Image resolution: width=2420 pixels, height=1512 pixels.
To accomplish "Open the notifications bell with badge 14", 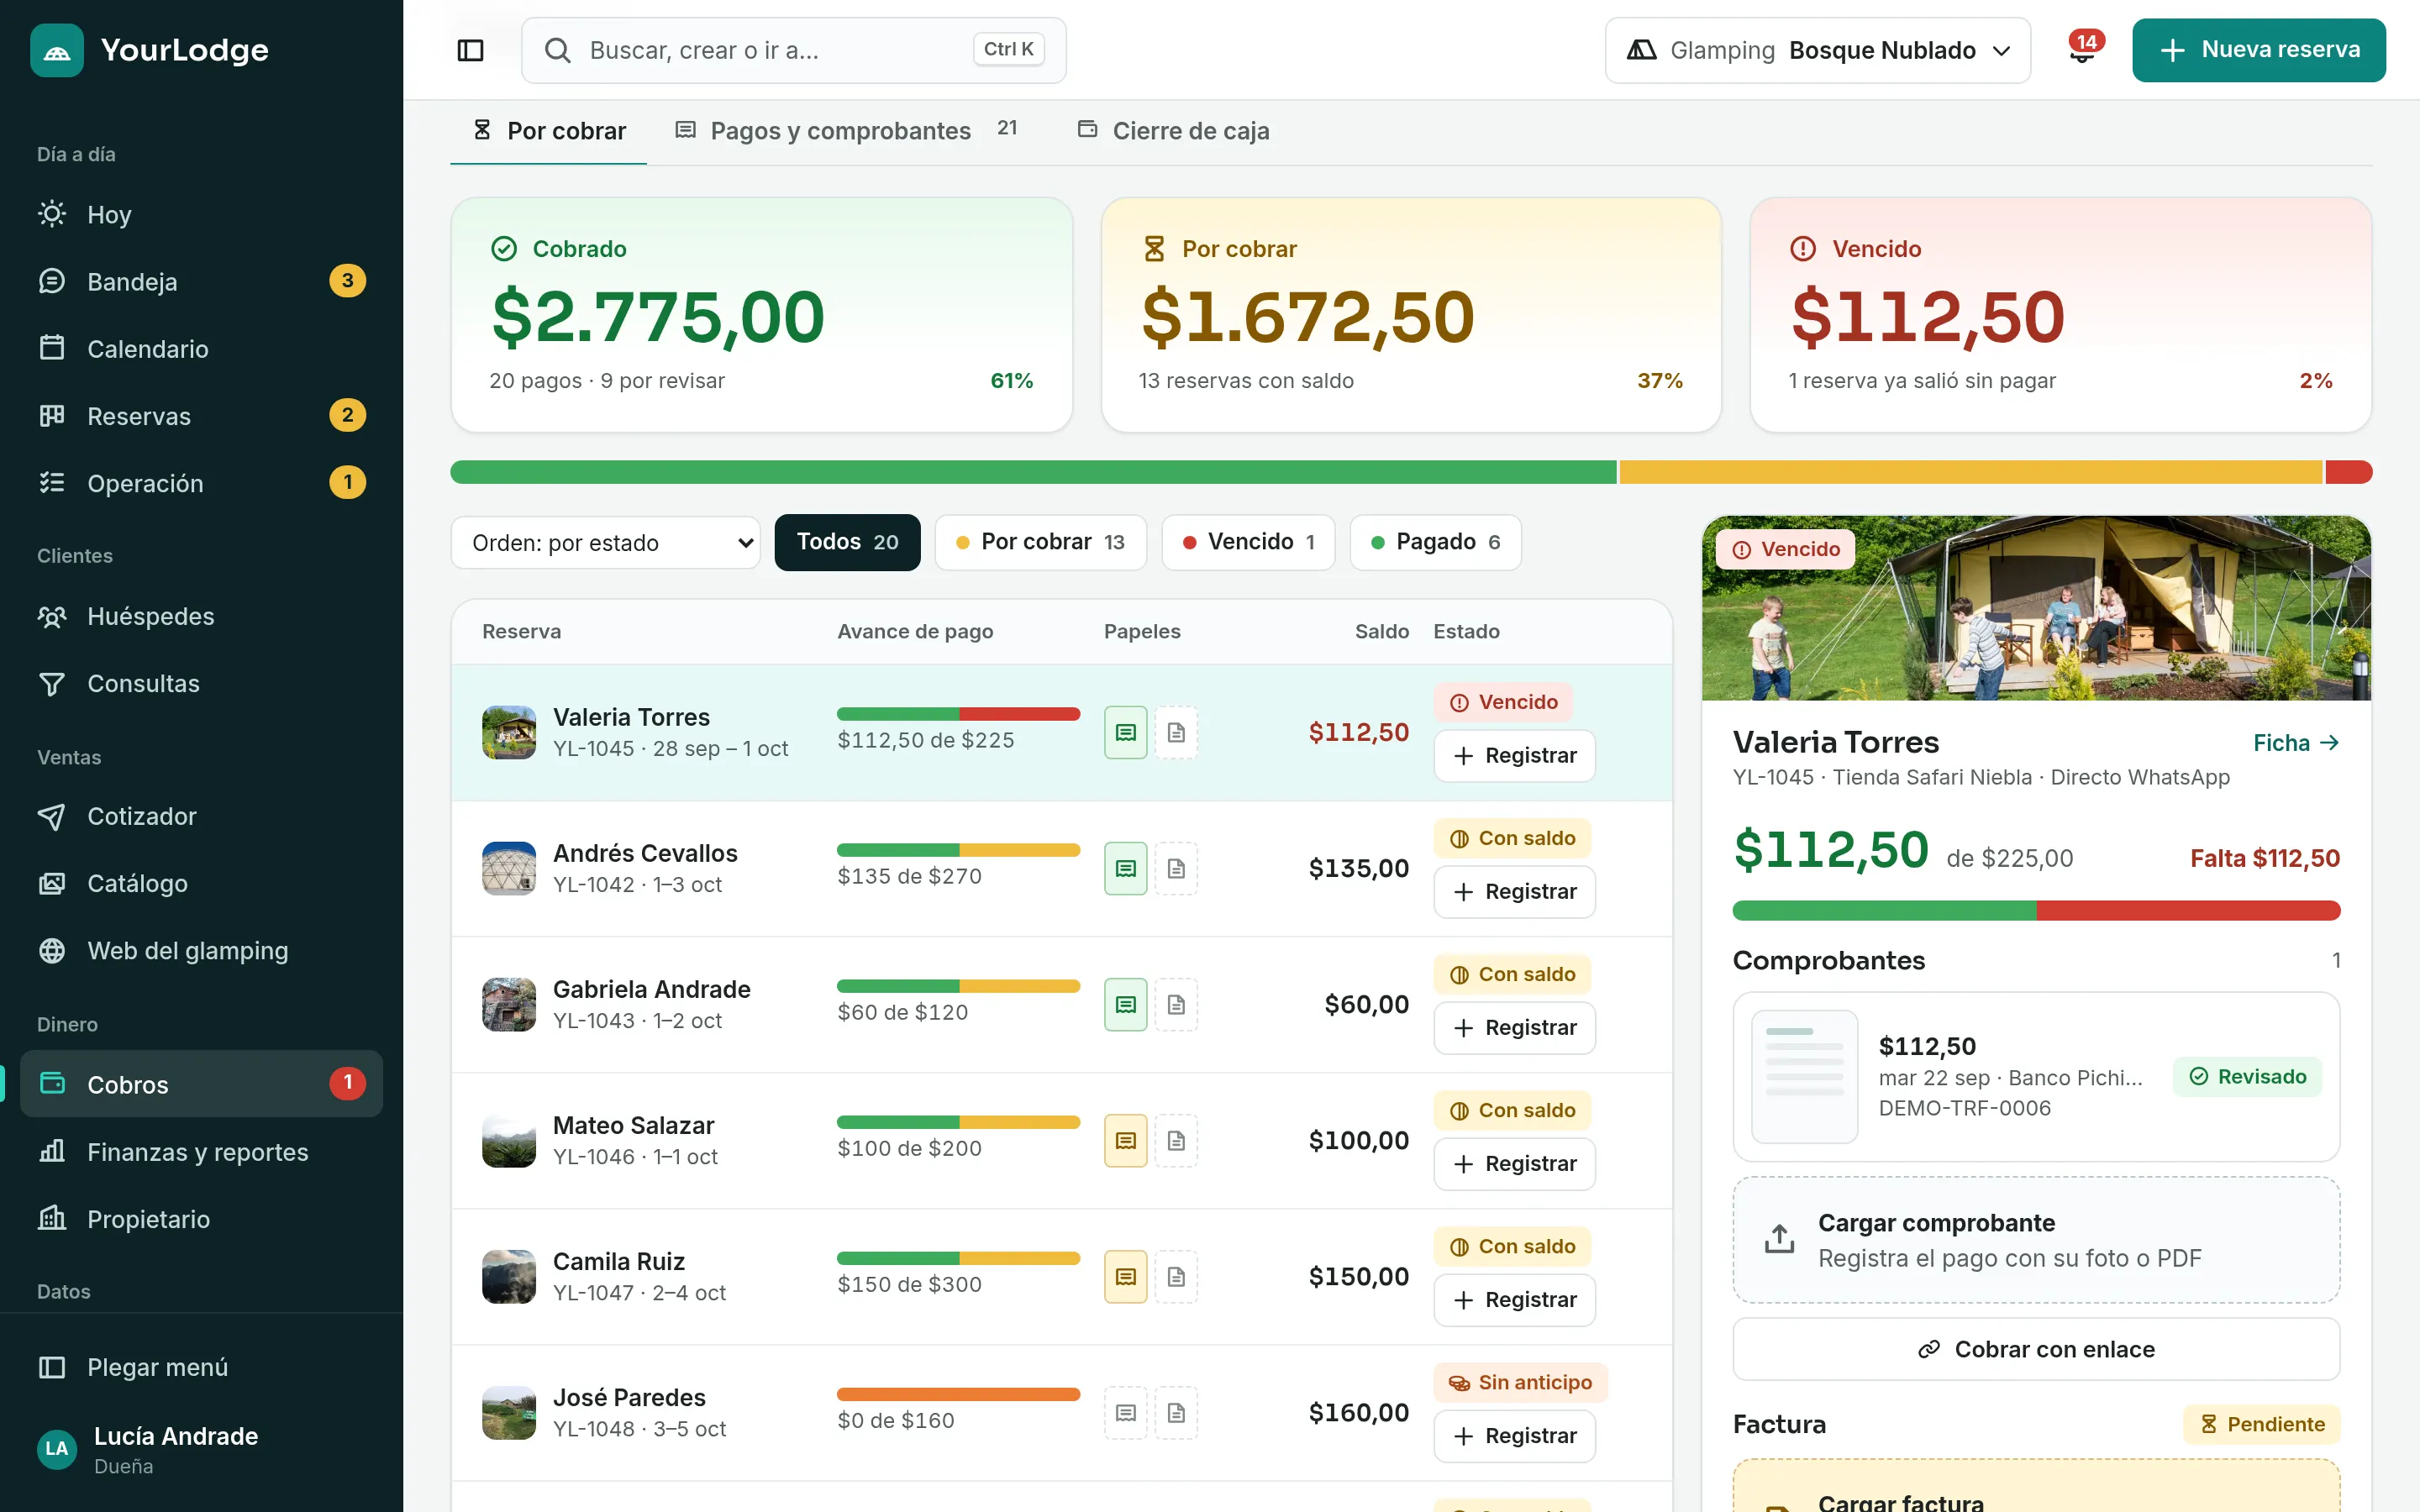I will click(2083, 50).
